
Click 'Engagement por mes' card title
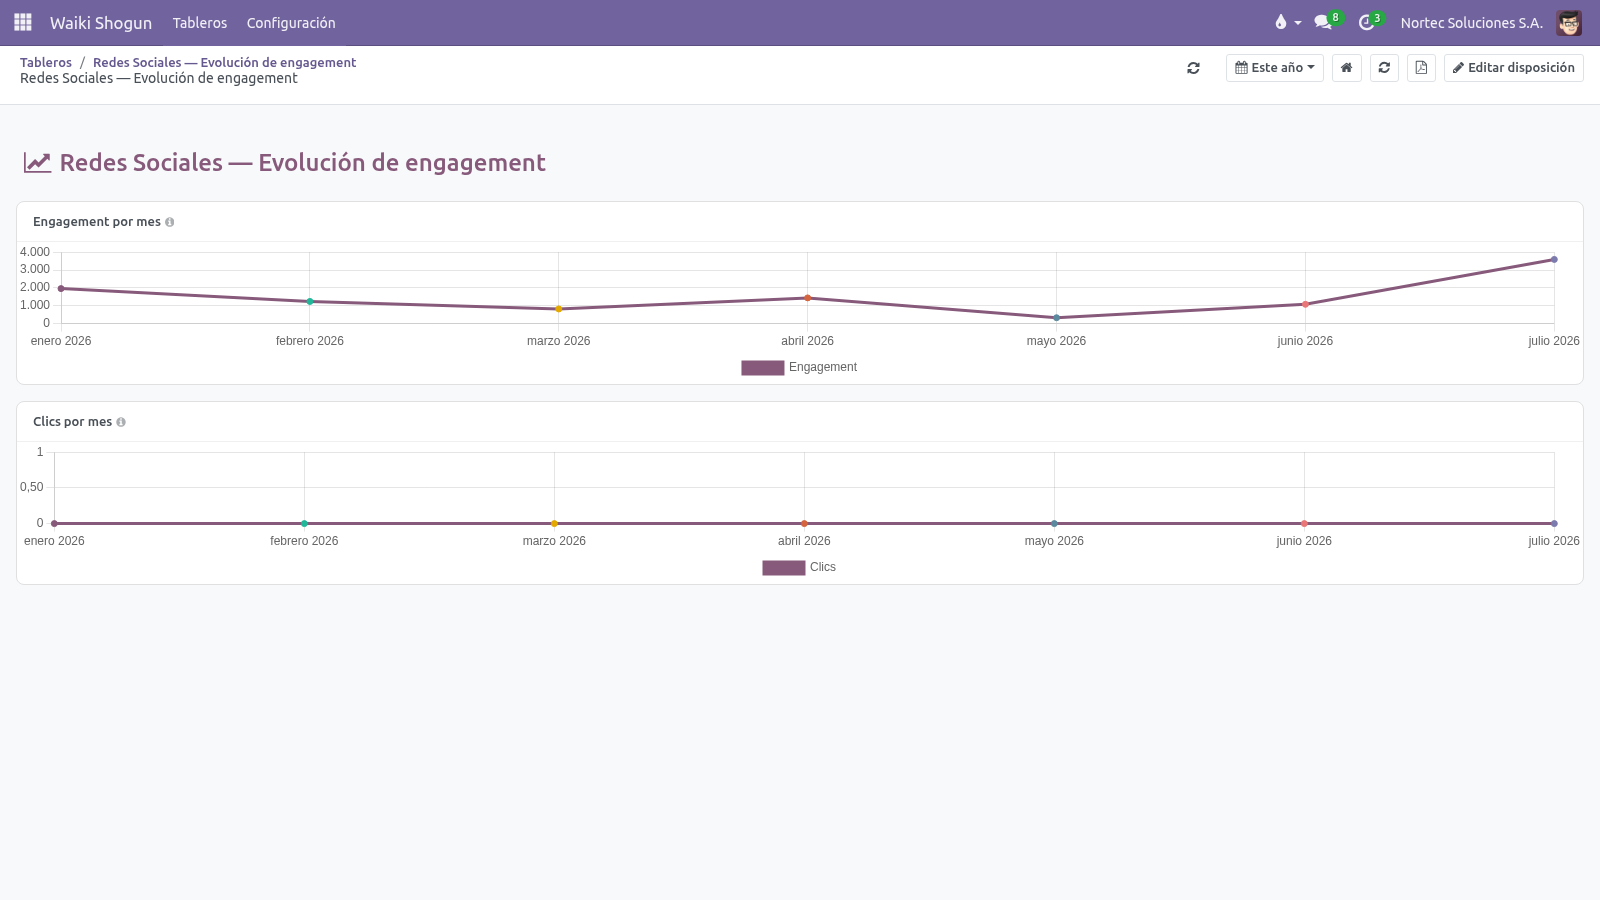[x=97, y=222]
